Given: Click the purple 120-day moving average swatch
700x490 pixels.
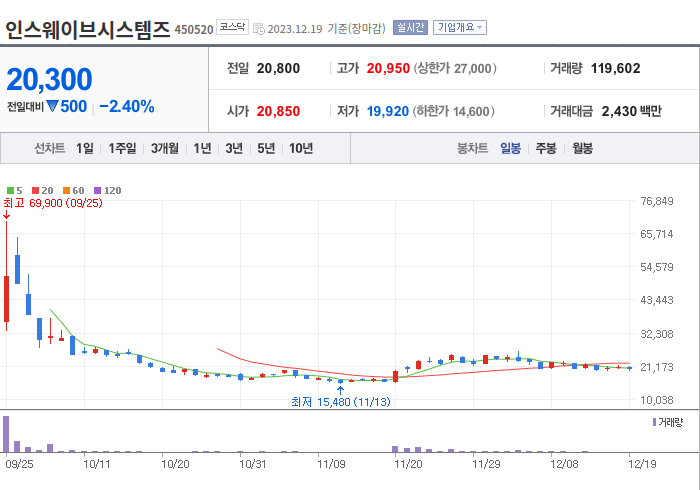Looking at the screenshot, I should coord(97,191).
